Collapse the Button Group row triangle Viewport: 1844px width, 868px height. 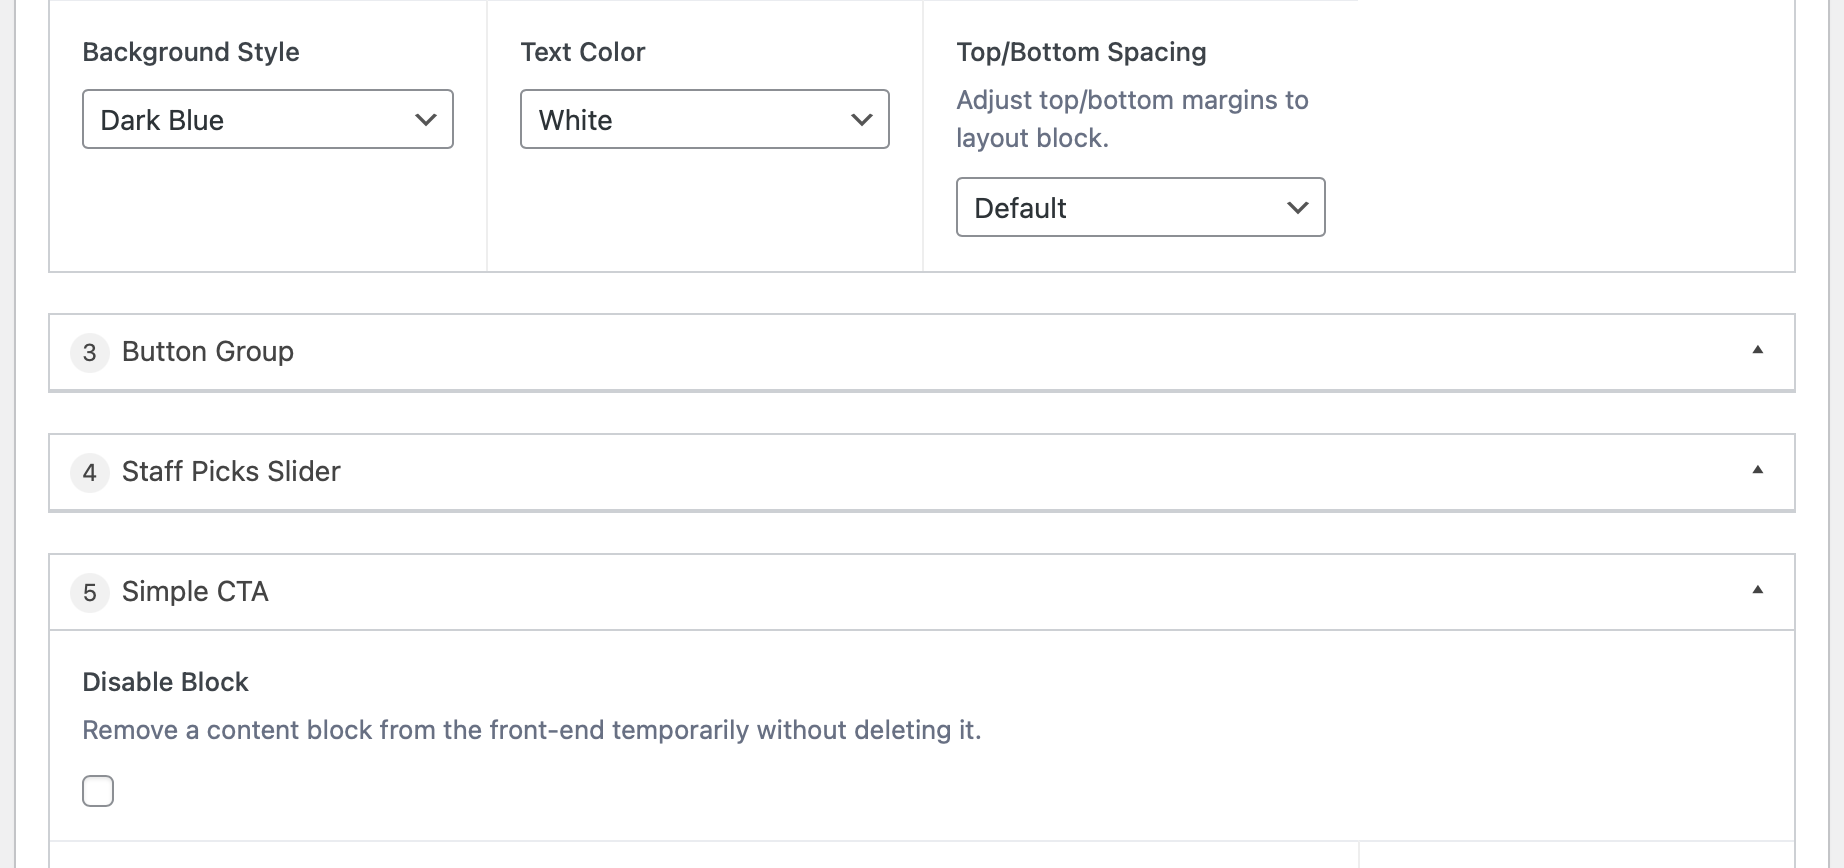click(1757, 350)
